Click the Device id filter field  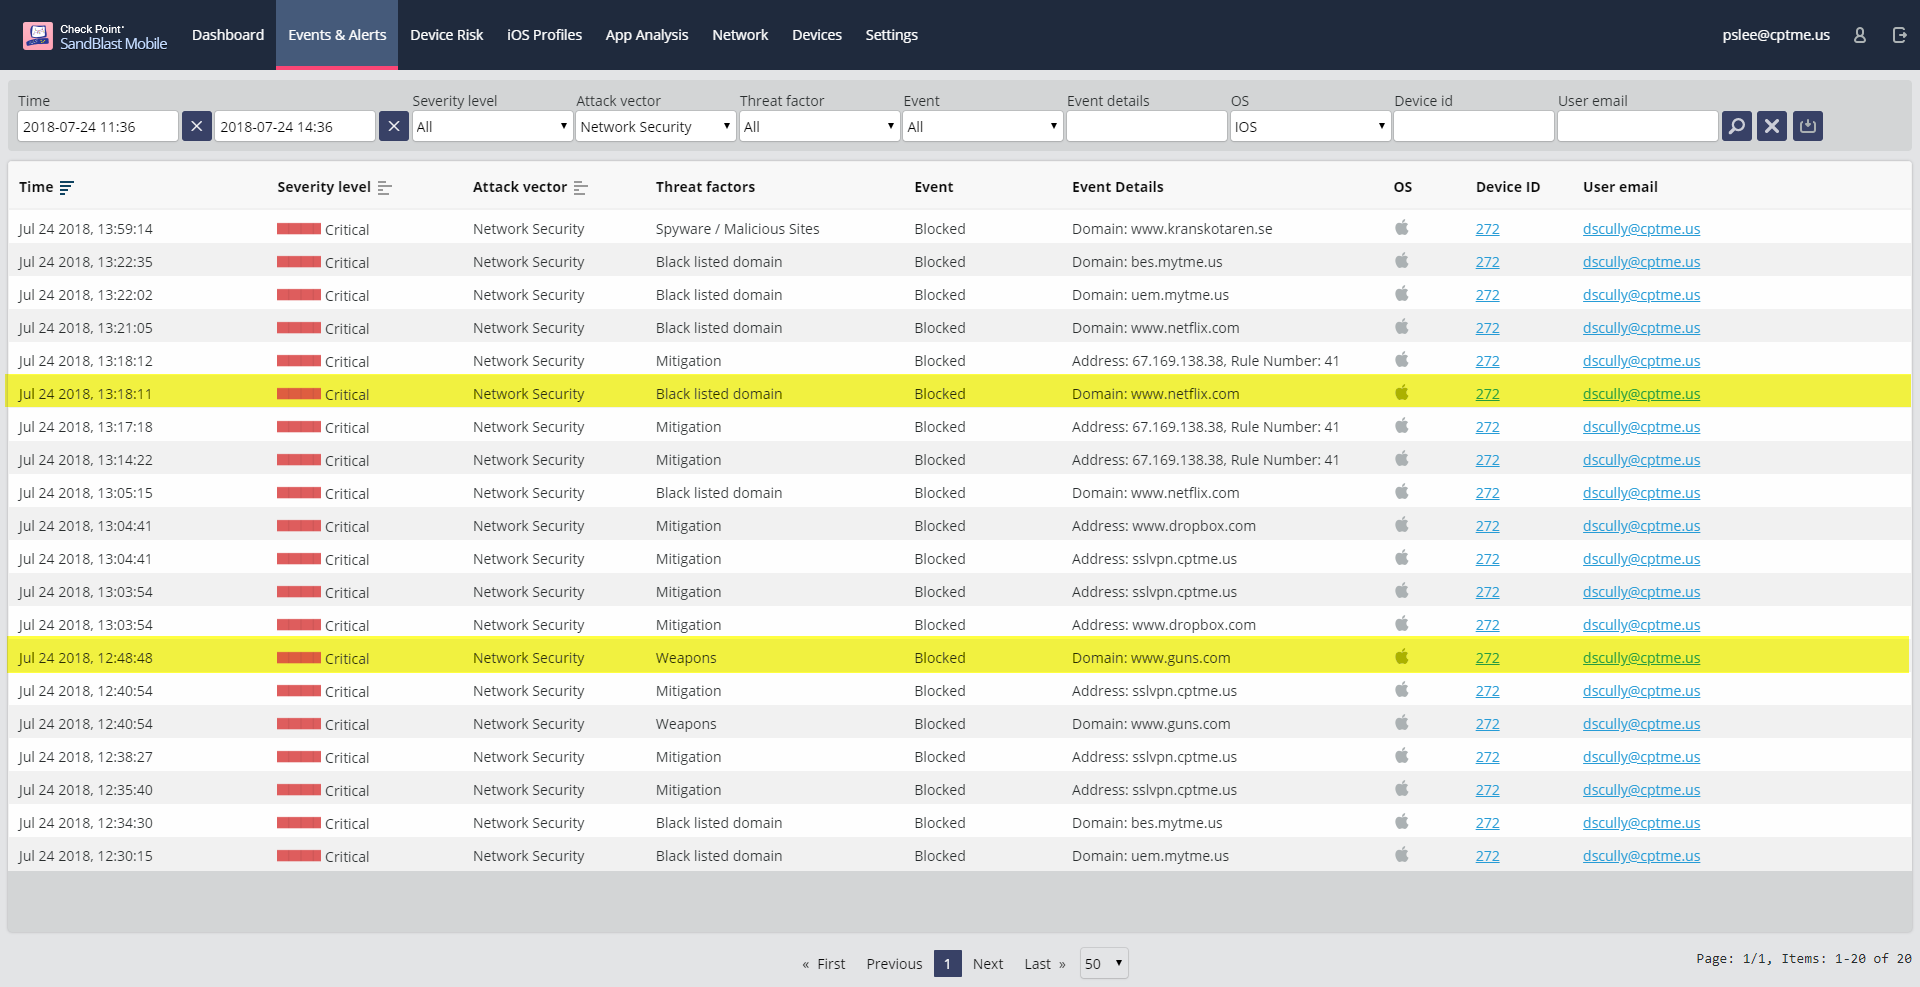click(1474, 126)
